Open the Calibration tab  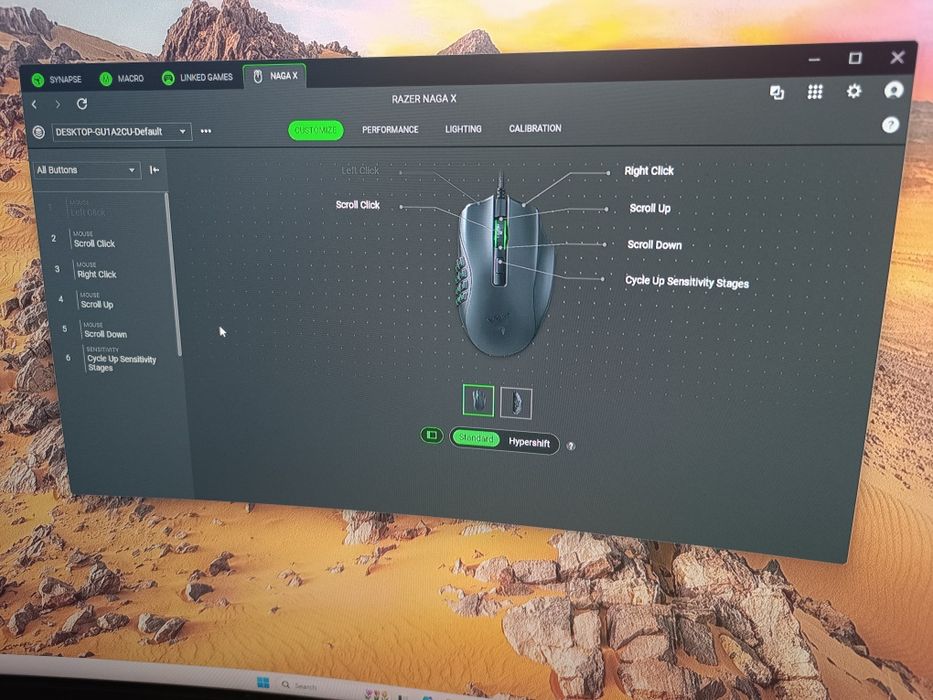(x=535, y=128)
